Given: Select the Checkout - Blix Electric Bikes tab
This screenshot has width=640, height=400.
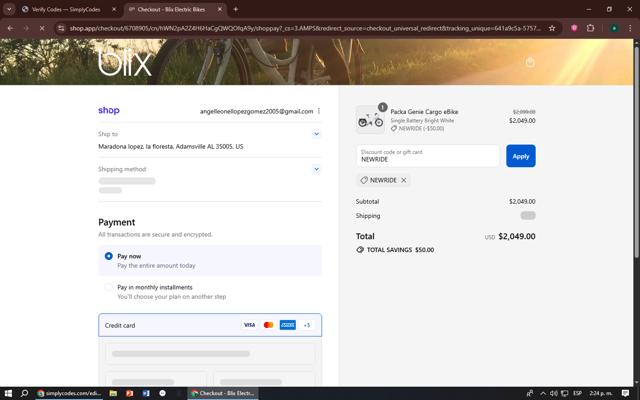Looking at the screenshot, I should tap(171, 9).
